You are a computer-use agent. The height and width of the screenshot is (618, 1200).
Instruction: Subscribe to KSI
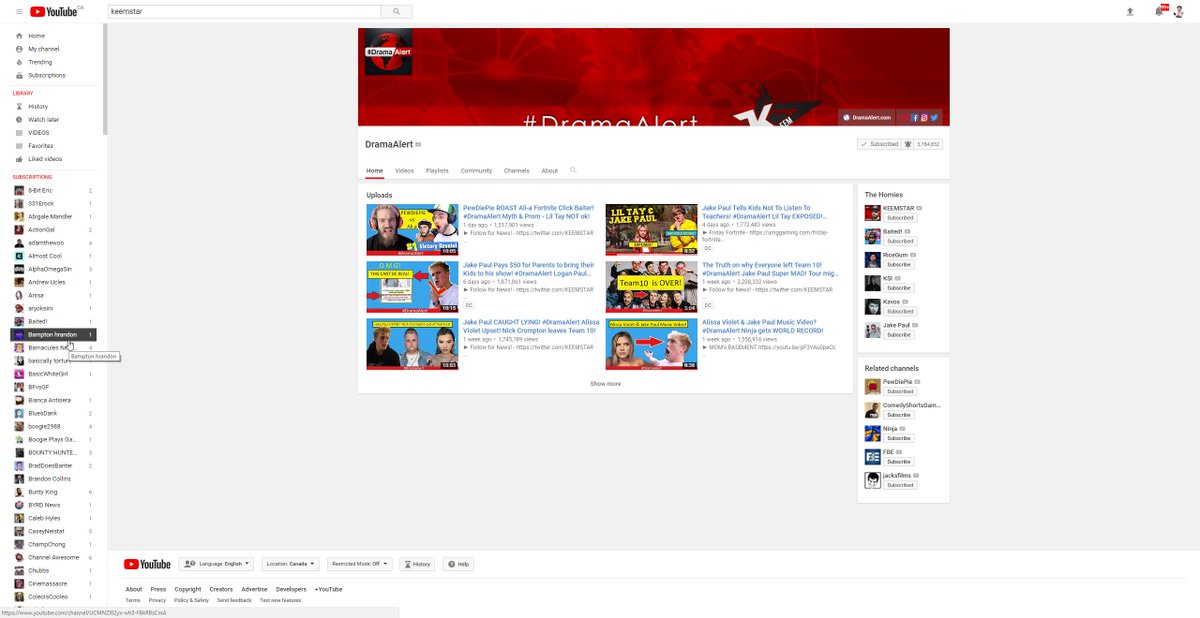(899, 288)
